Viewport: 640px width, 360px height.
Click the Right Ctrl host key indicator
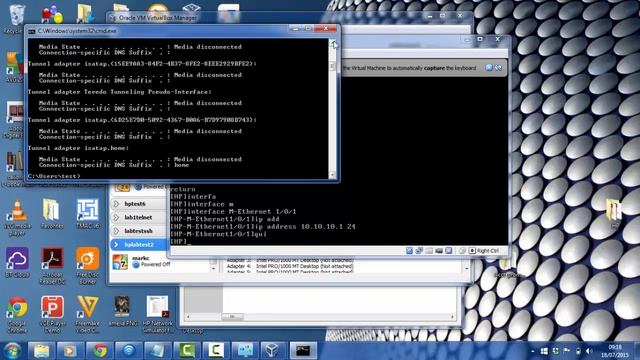coord(484,251)
